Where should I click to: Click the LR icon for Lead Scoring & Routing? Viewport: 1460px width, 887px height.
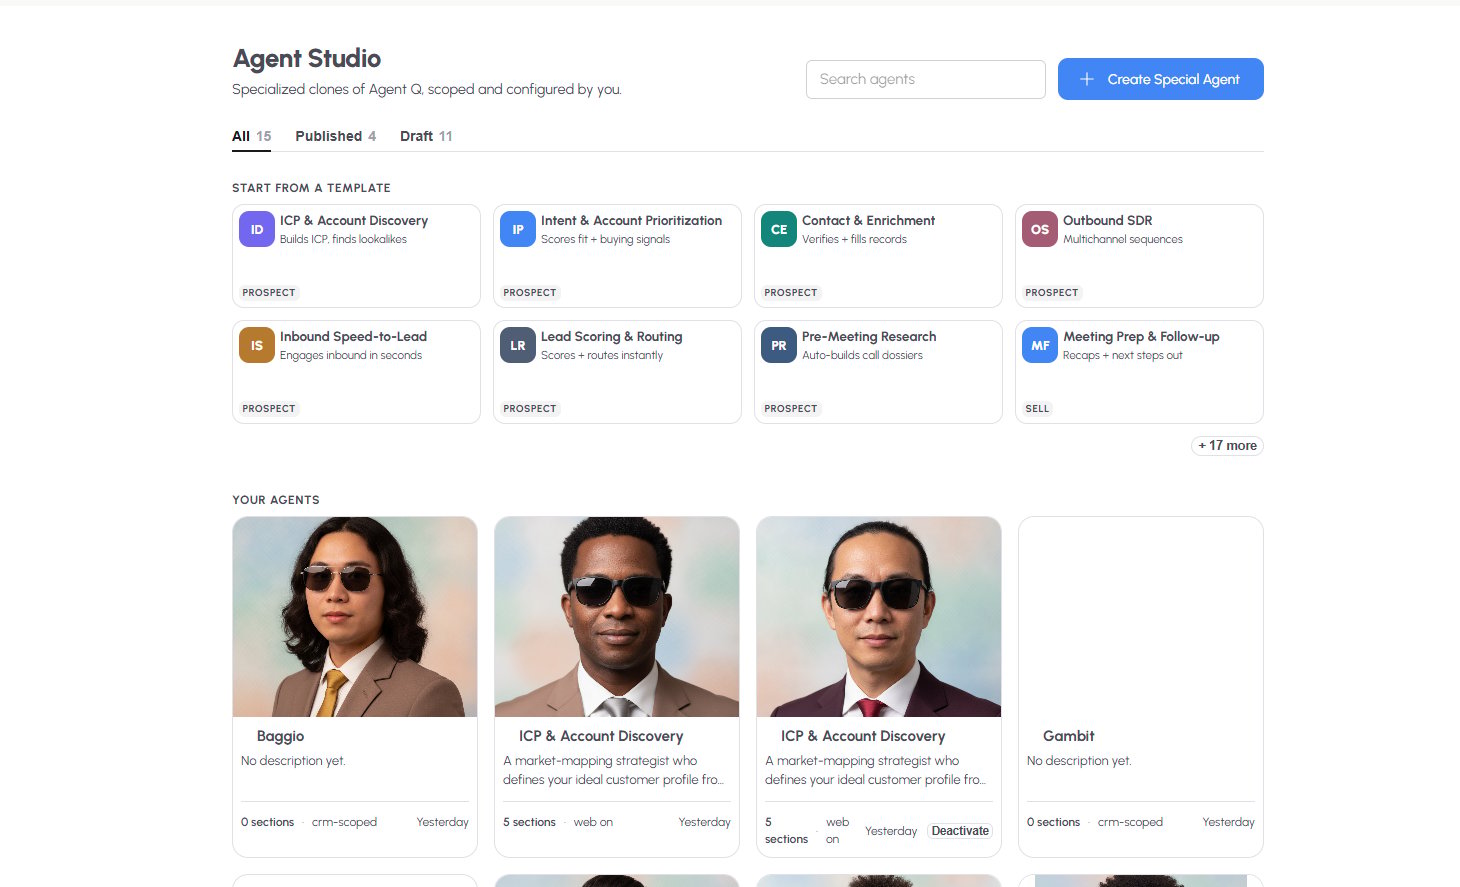click(518, 345)
